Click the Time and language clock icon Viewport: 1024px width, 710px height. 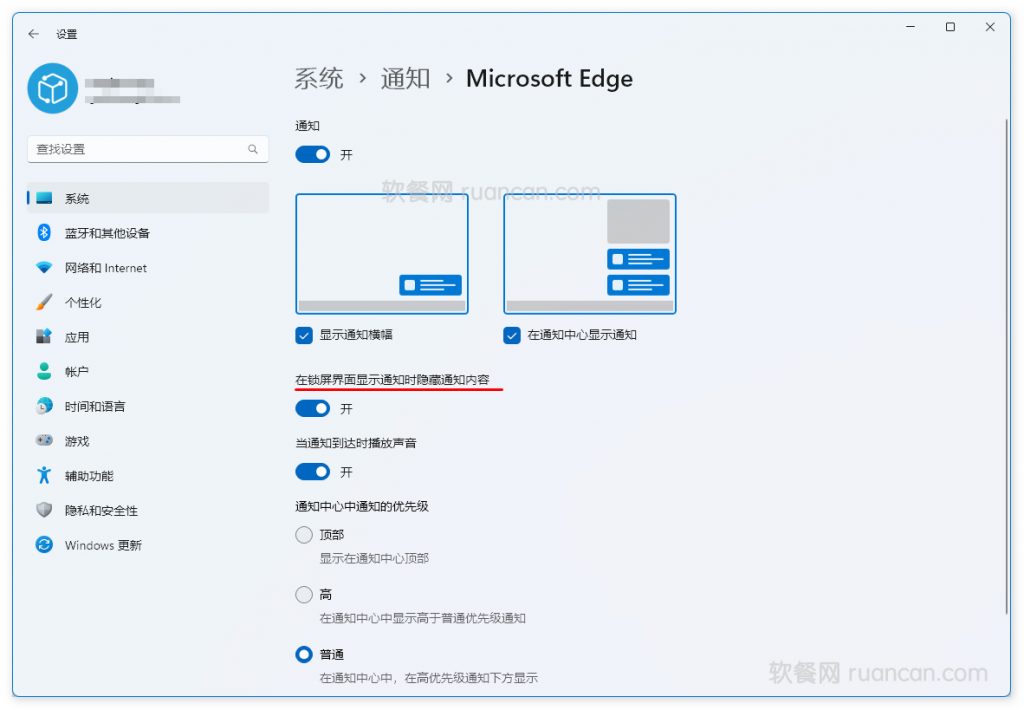point(44,406)
